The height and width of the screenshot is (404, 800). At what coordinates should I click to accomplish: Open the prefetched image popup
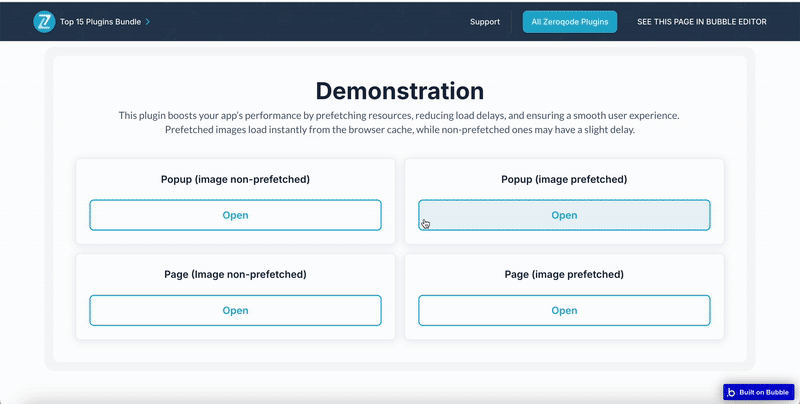pyautogui.click(x=564, y=215)
